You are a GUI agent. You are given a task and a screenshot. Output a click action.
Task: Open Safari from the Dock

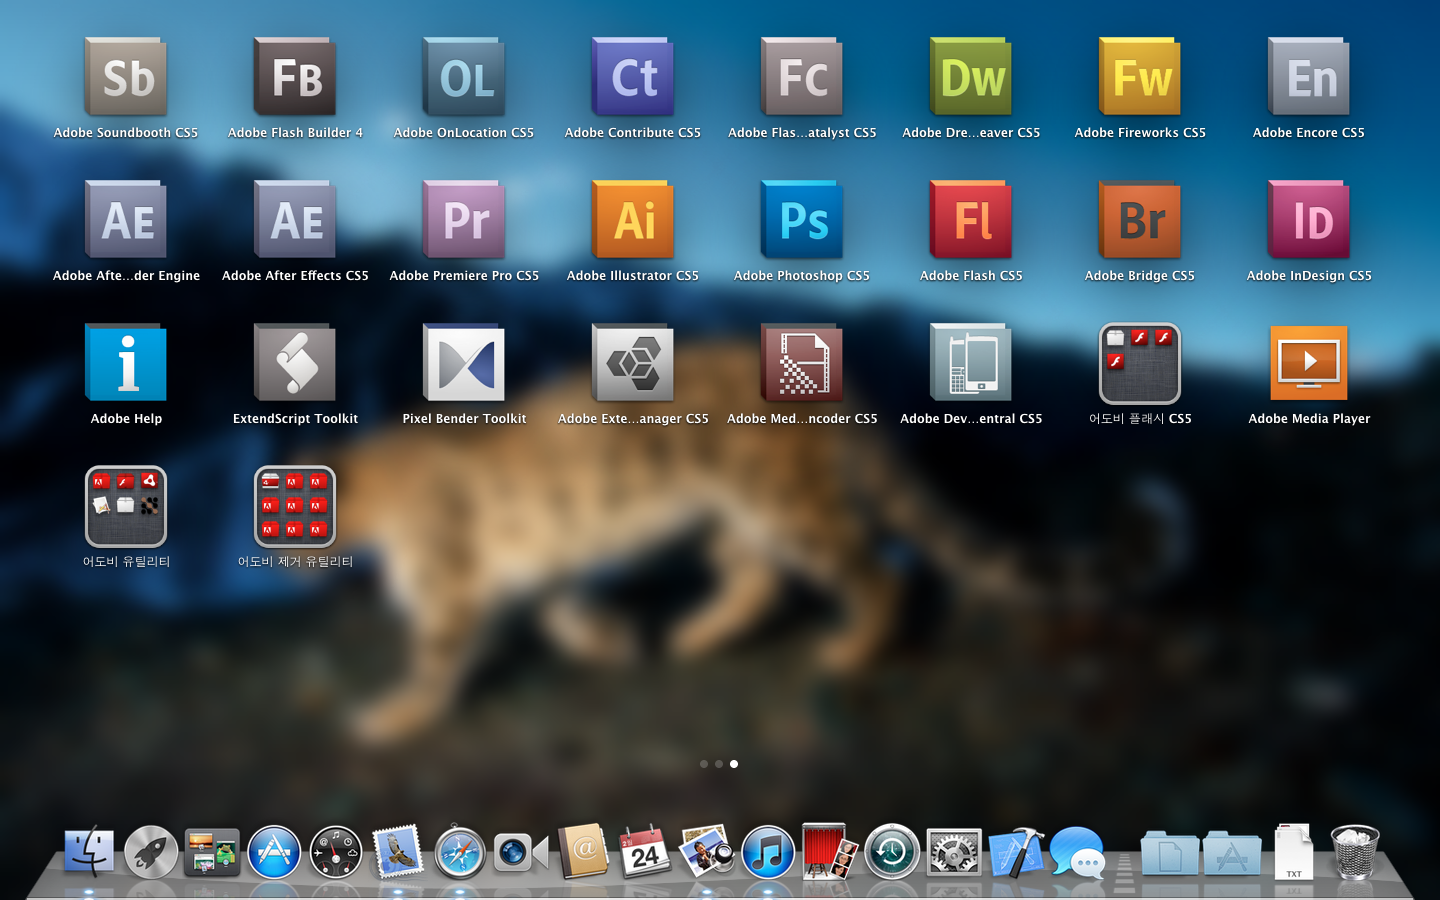459,853
